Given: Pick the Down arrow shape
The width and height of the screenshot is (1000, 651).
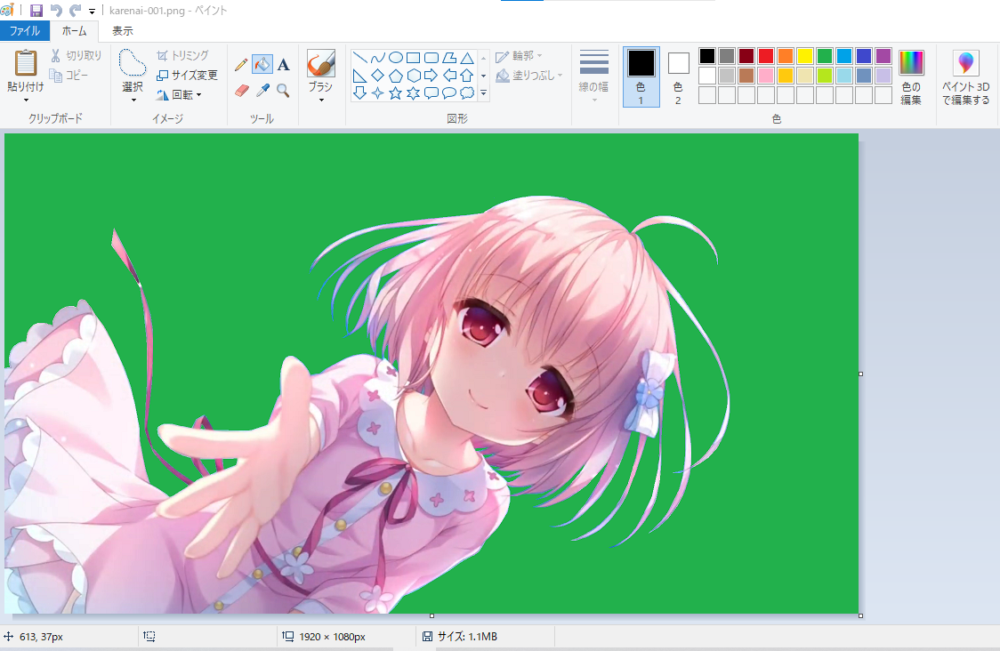Looking at the screenshot, I should (360, 94).
